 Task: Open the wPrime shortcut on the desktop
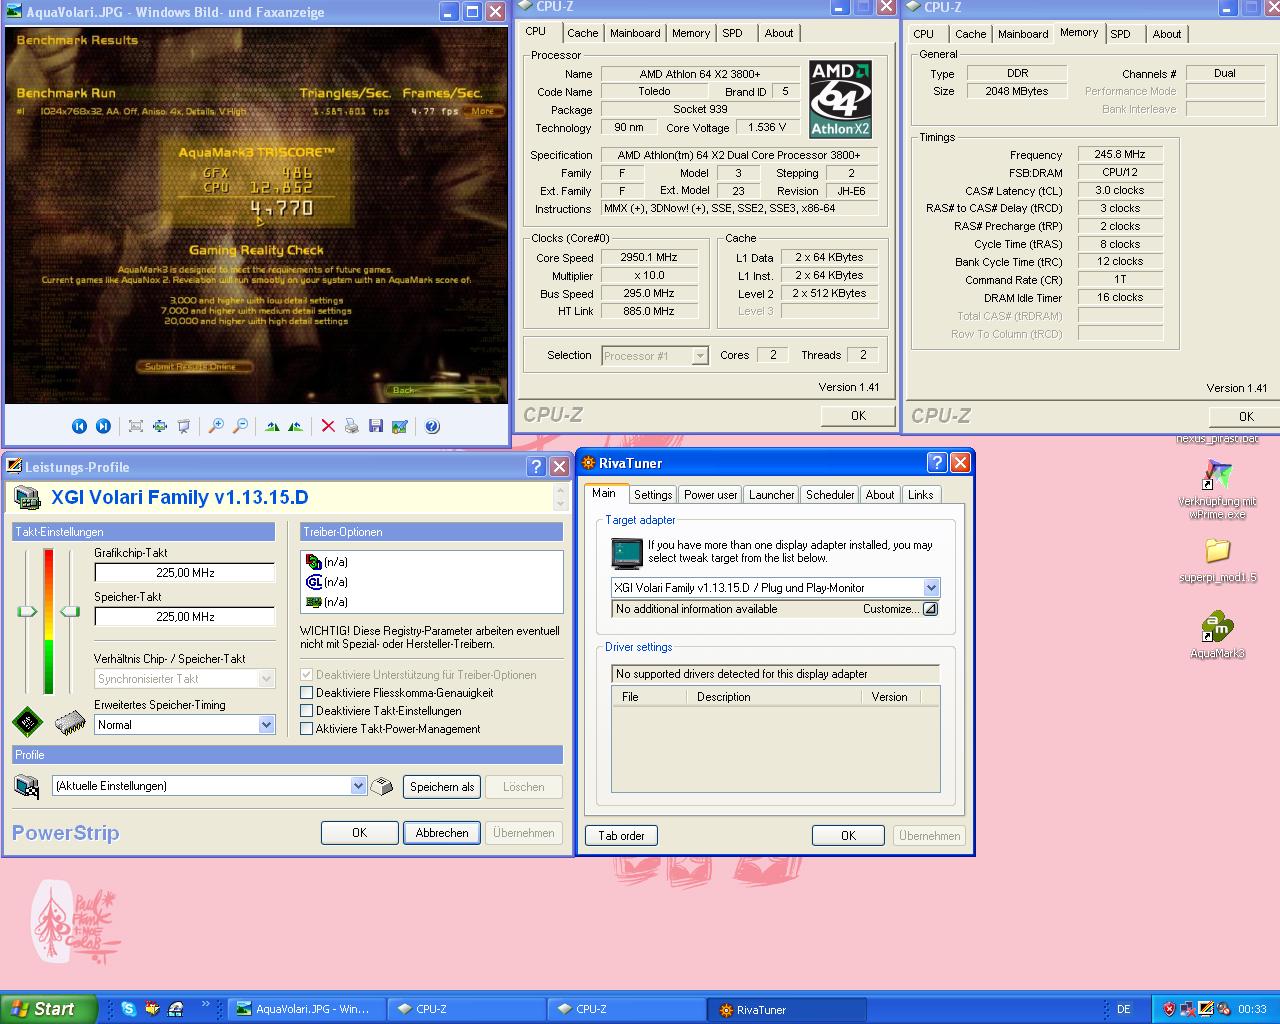1217,489
